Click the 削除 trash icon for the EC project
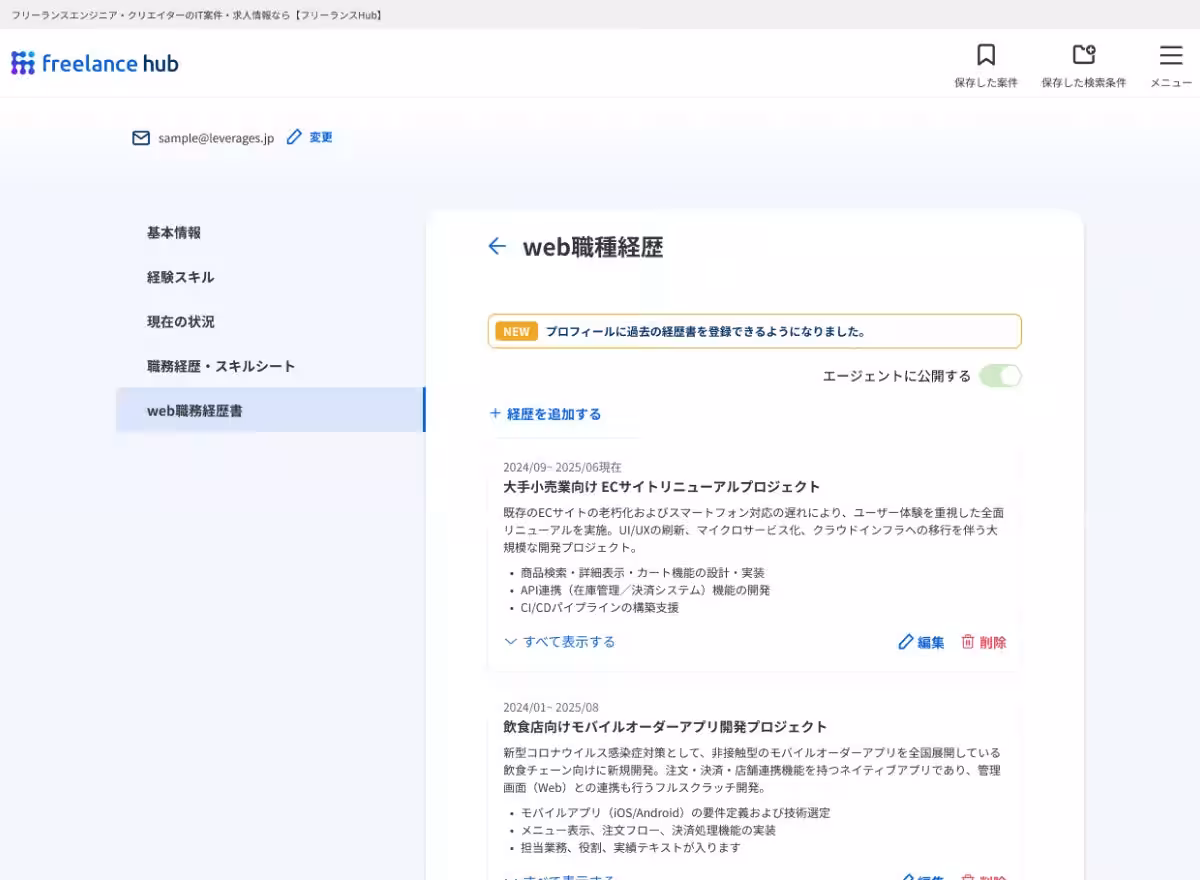Image resolution: width=1200 pixels, height=880 pixels. point(966,643)
